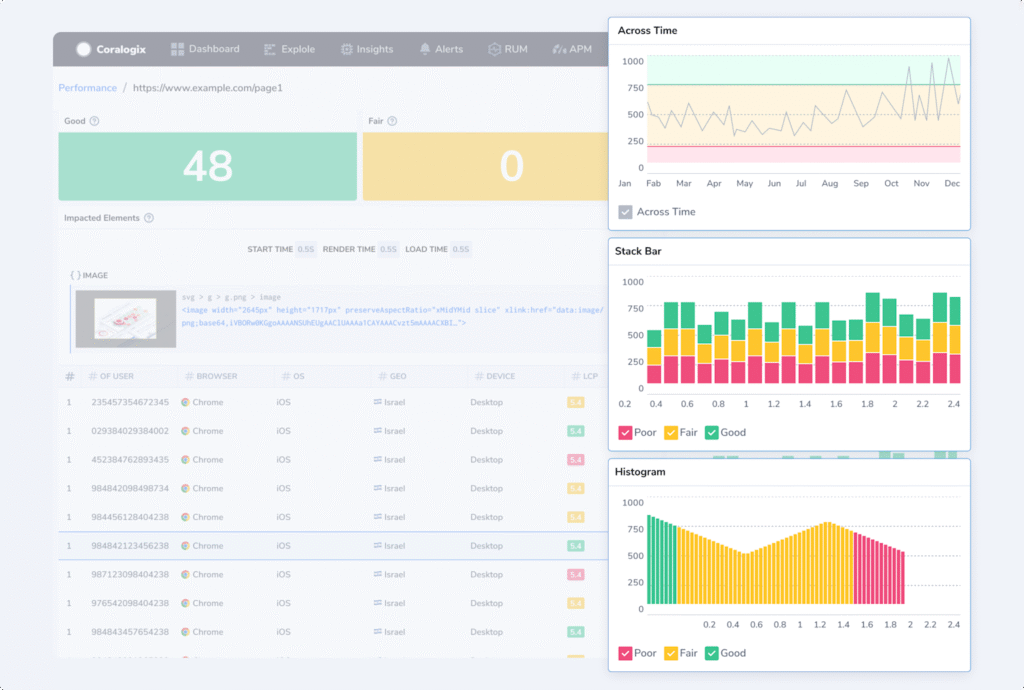Click the Coralogix logo

tap(85, 48)
